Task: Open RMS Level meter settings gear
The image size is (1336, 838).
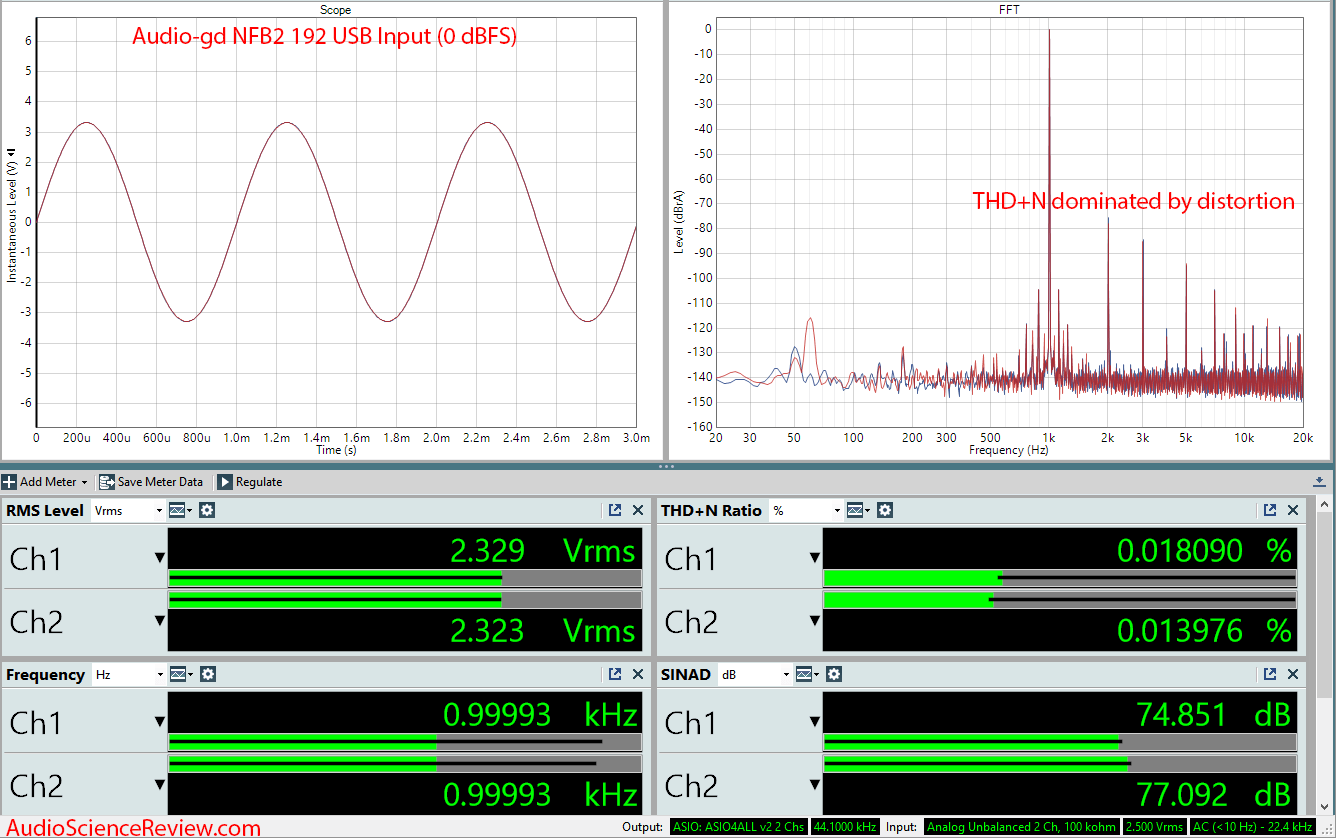Action: (x=207, y=510)
